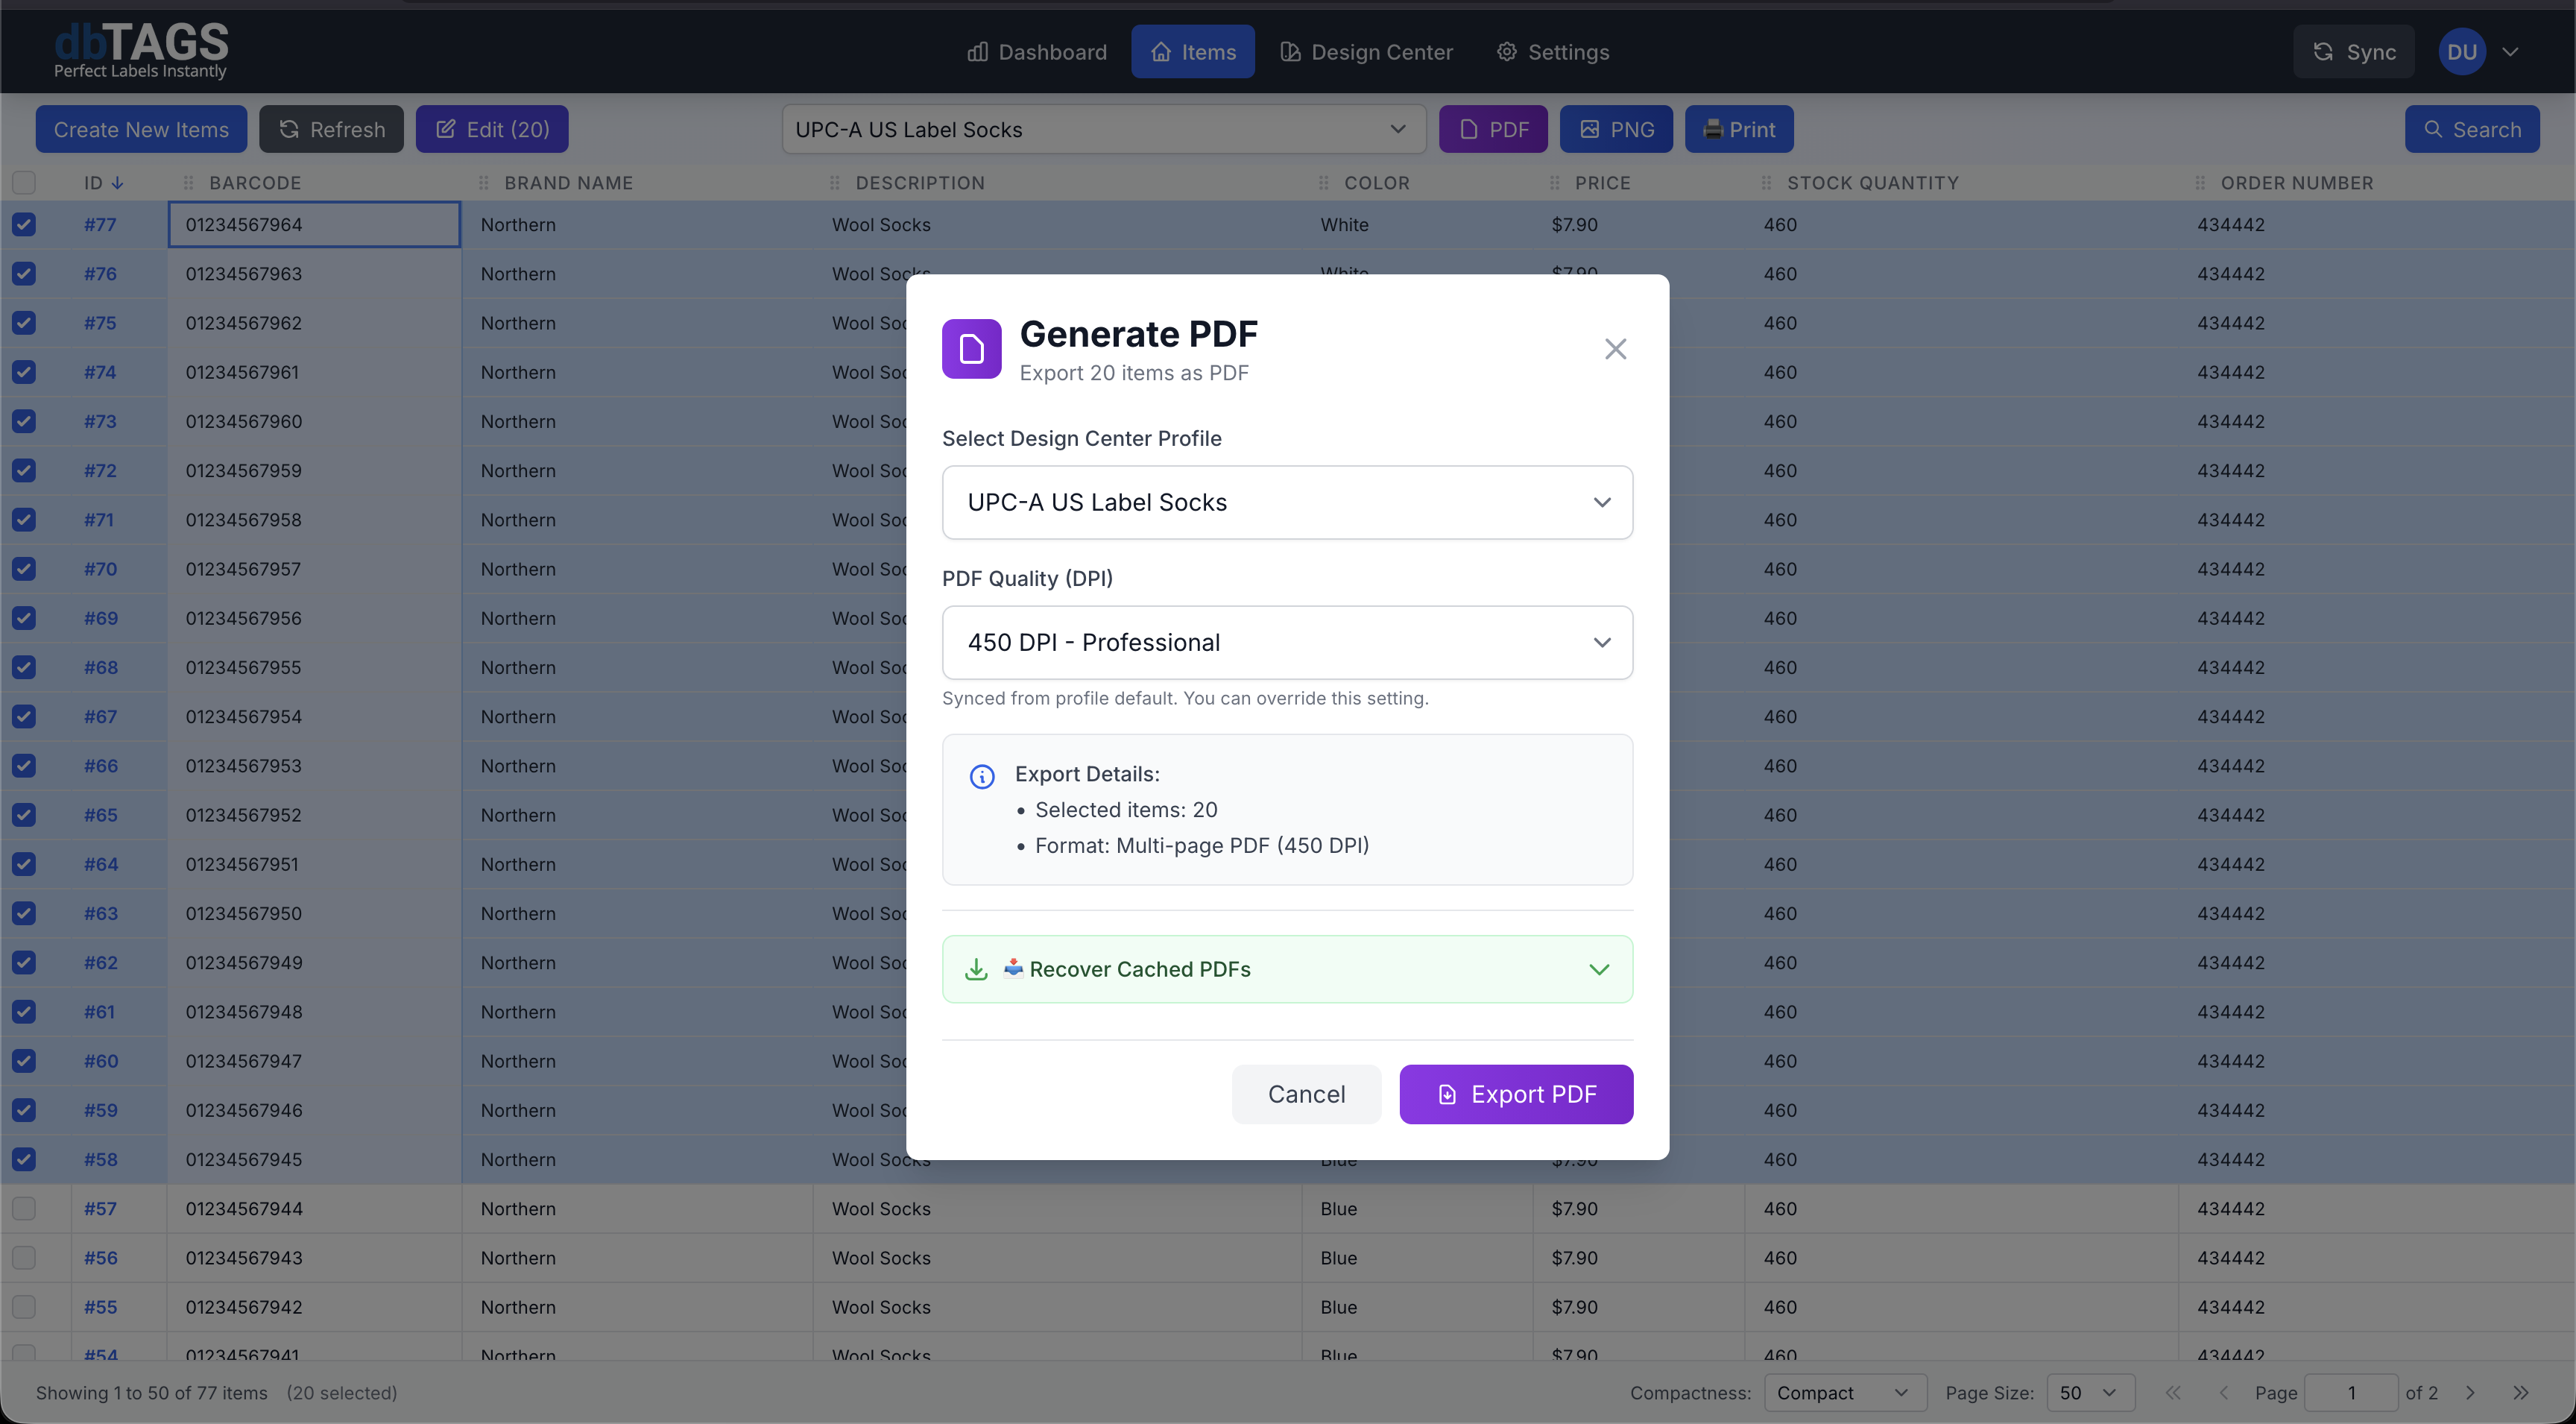The height and width of the screenshot is (1424, 2576).
Task: Click the page number input field
Action: [2351, 1392]
